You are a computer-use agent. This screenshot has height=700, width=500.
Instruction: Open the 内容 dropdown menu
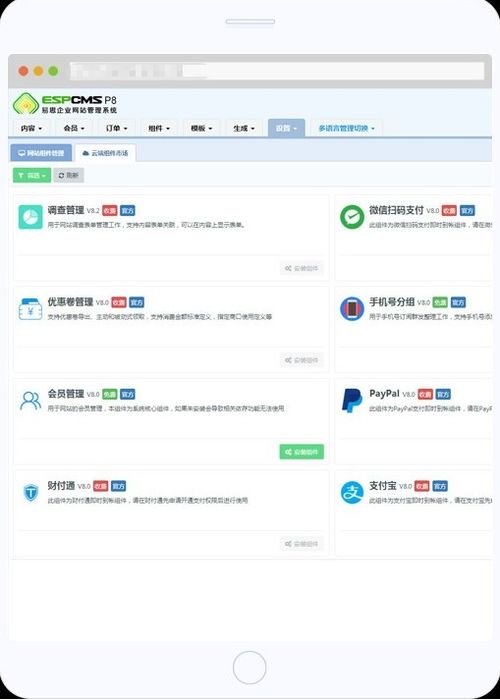[x=31, y=128]
